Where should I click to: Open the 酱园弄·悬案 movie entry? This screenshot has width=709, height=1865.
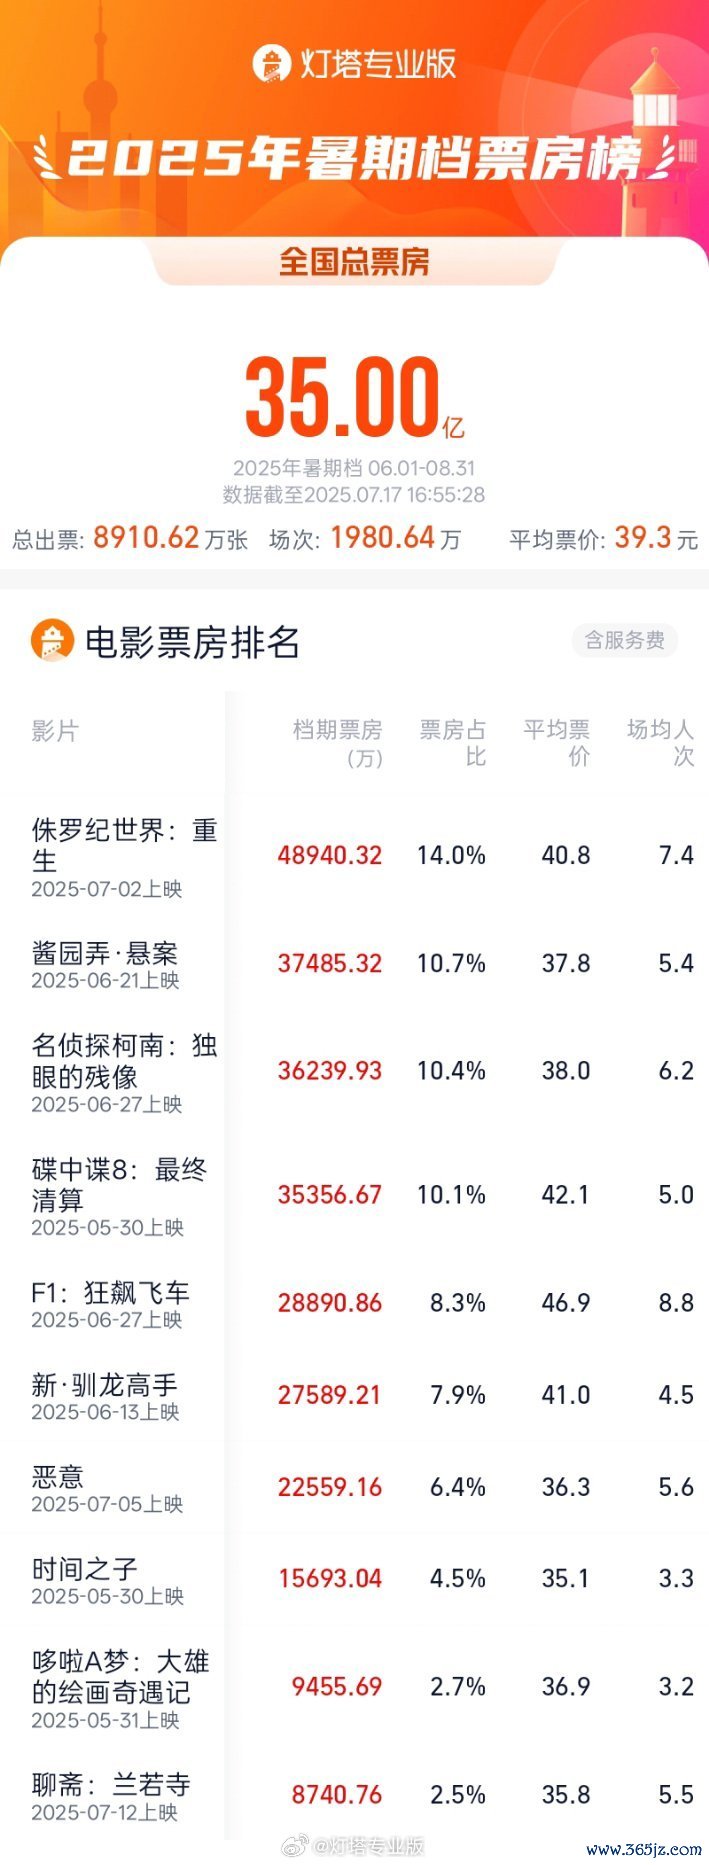[x=104, y=953]
